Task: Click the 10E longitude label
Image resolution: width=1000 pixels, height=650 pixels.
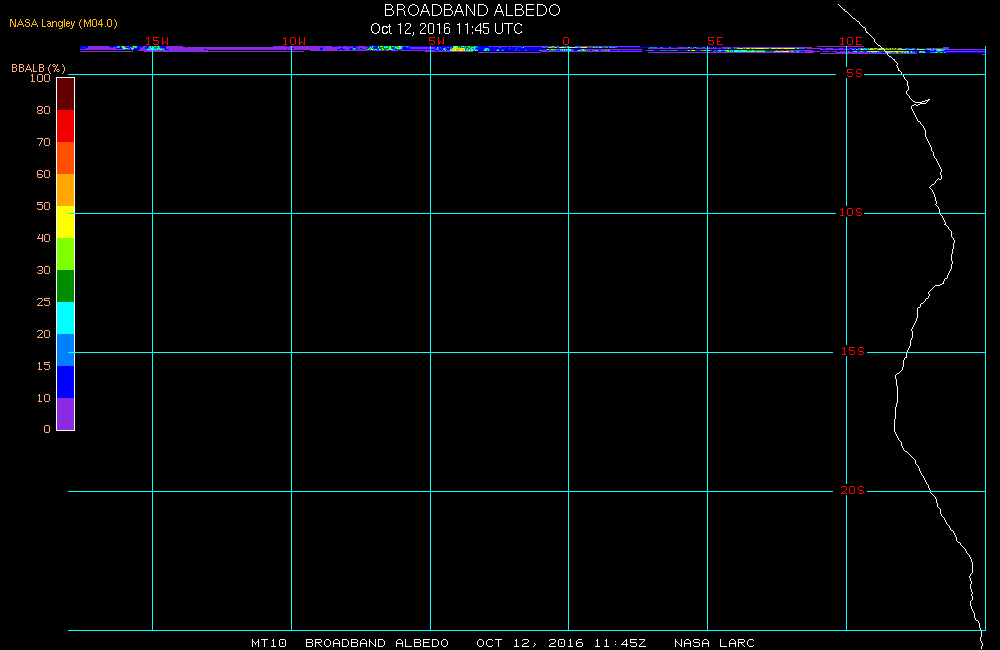Action: [x=851, y=41]
